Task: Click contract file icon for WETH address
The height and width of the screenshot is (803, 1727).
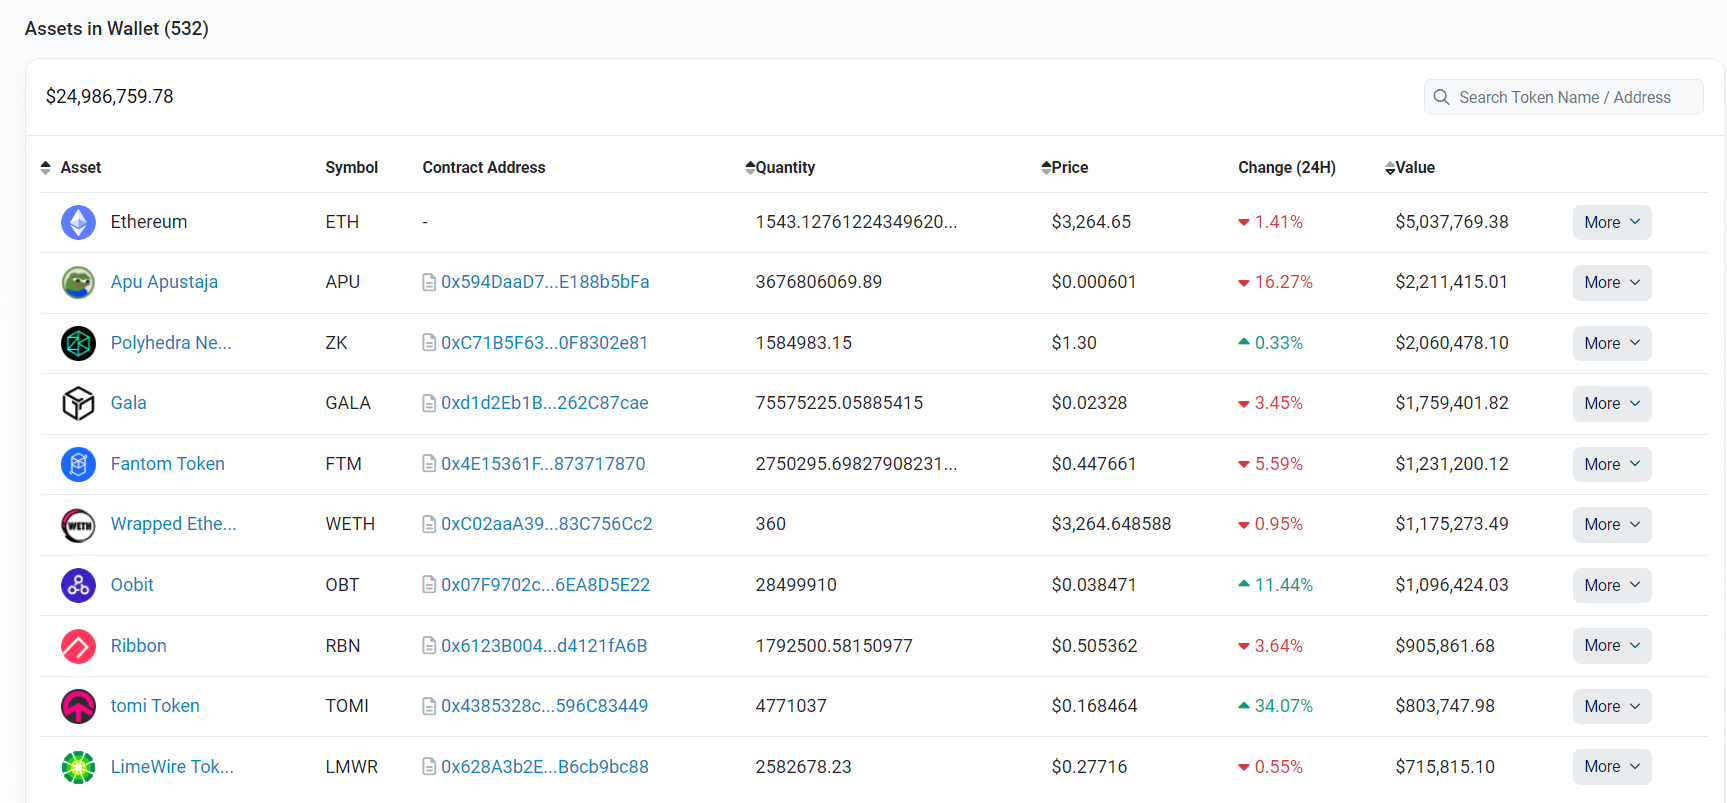Action: (x=429, y=524)
